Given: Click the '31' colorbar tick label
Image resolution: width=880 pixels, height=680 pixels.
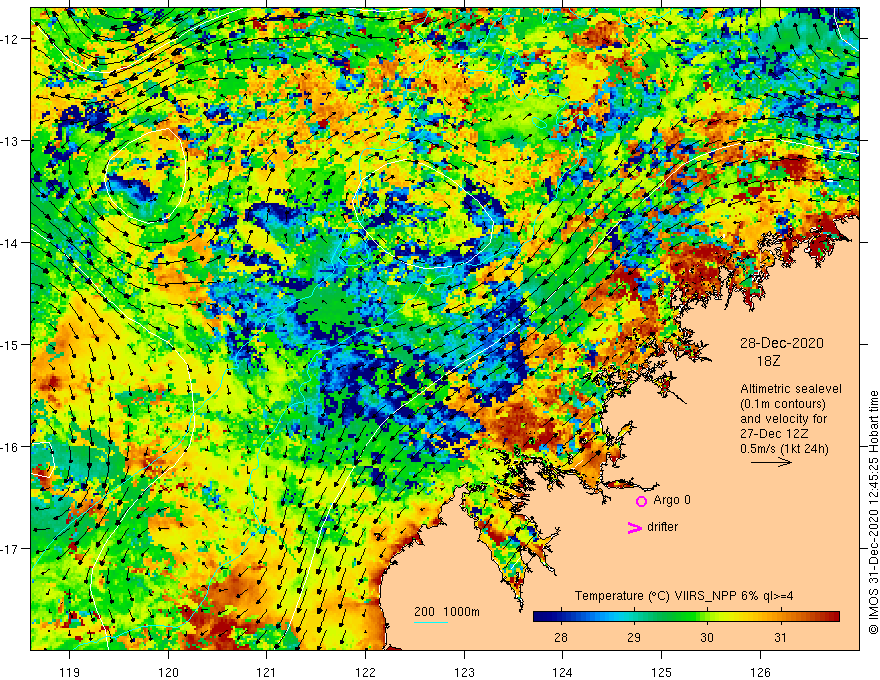Looking at the screenshot, I should point(780,638).
